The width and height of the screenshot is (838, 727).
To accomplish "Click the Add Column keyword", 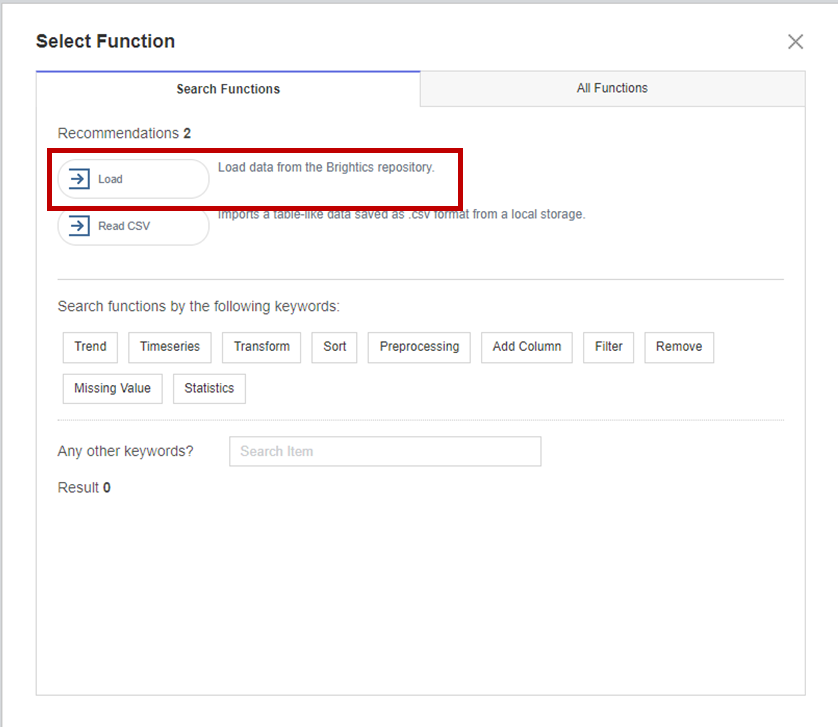I will point(527,347).
